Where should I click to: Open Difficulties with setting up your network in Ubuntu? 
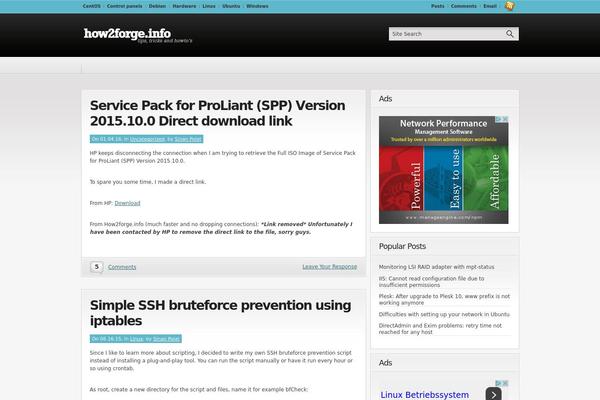pyautogui.click(x=444, y=314)
